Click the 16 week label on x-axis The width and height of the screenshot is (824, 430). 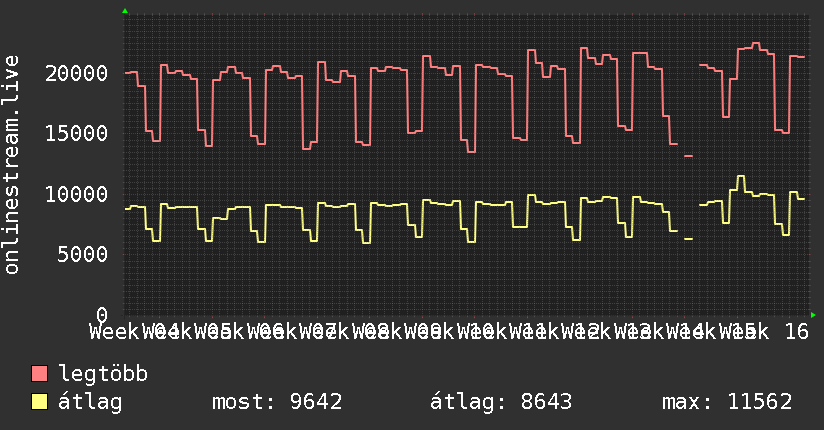[x=797, y=332]
